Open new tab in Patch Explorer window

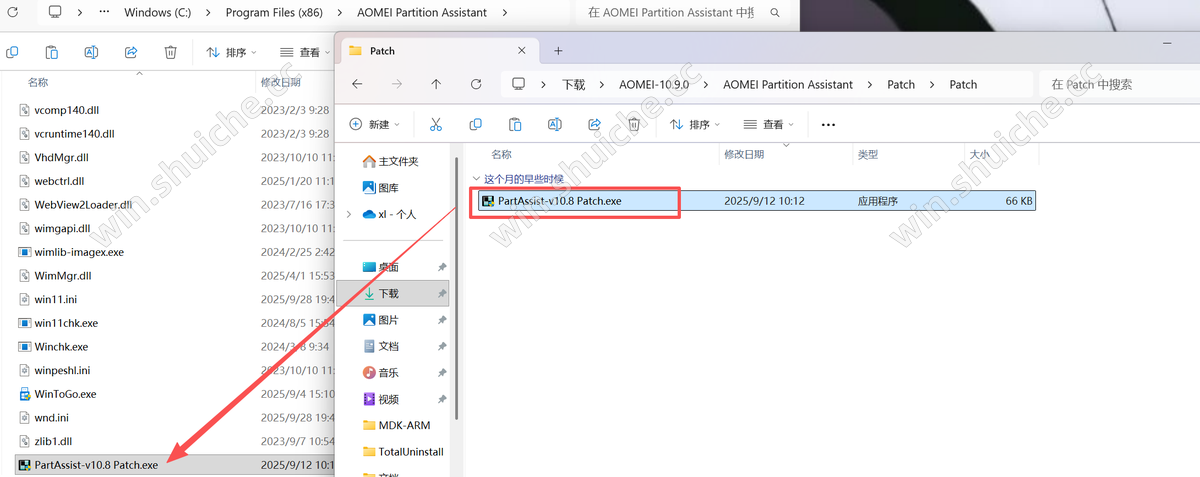pyautogui.click(x=558, y=51)
